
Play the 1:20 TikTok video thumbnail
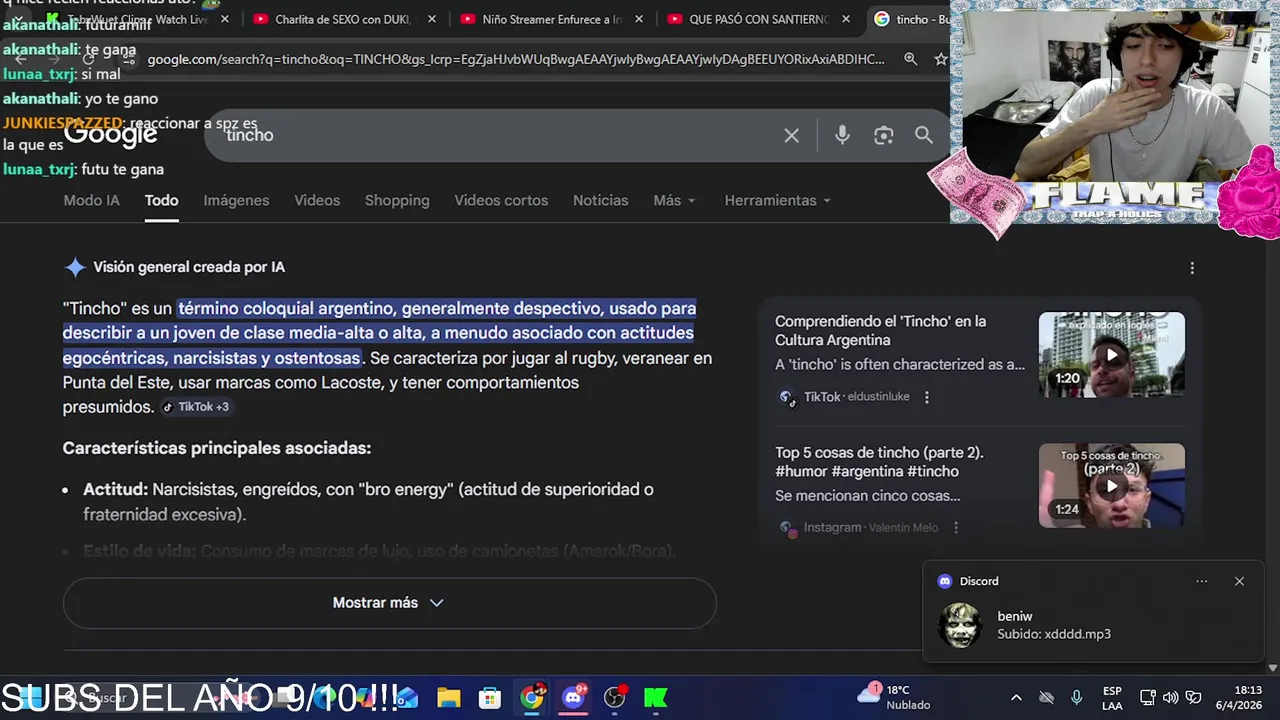(1111, 355)
